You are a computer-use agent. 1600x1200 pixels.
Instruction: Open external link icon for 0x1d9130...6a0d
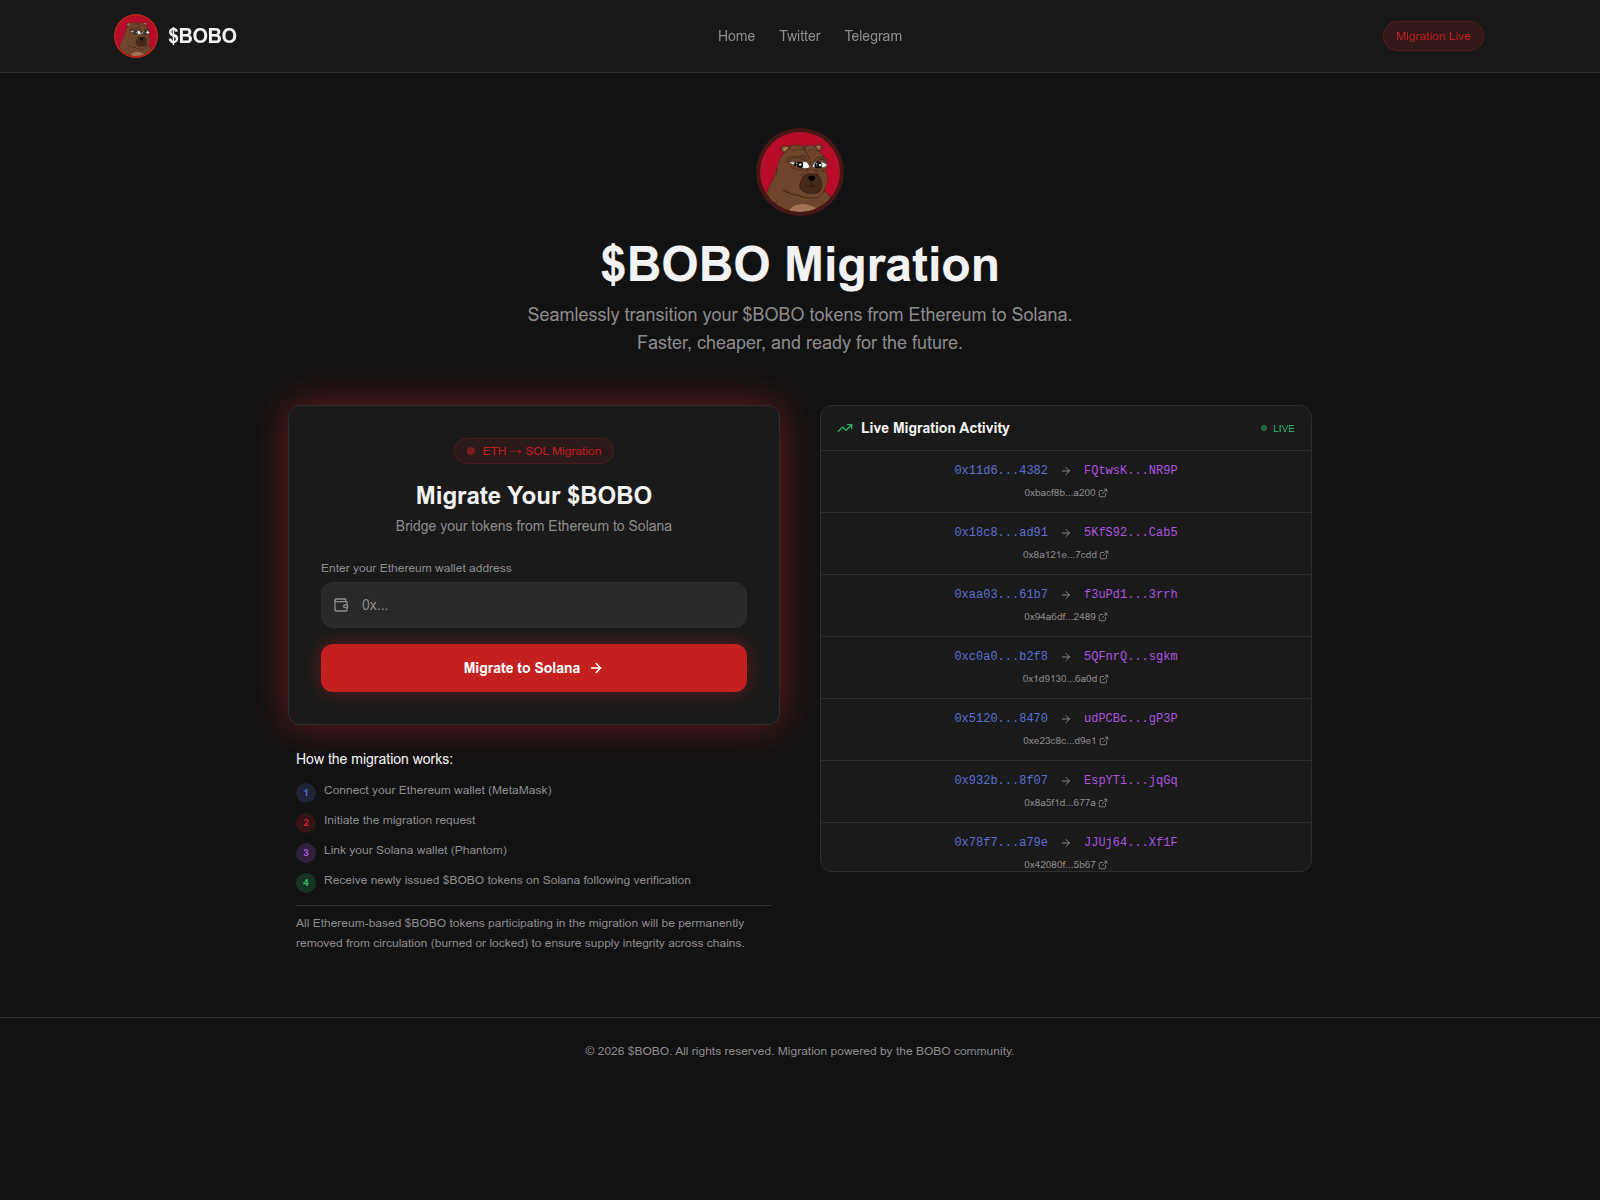[1104, 679]
